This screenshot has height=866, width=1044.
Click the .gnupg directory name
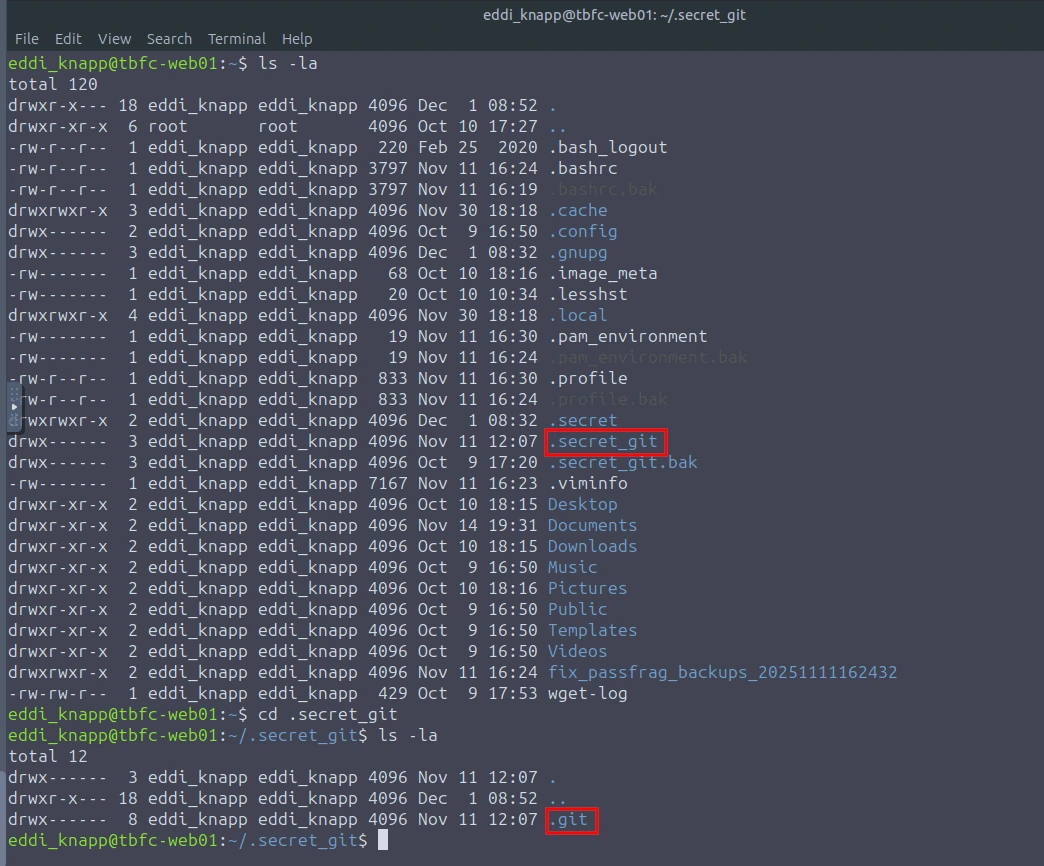[578, 252]
